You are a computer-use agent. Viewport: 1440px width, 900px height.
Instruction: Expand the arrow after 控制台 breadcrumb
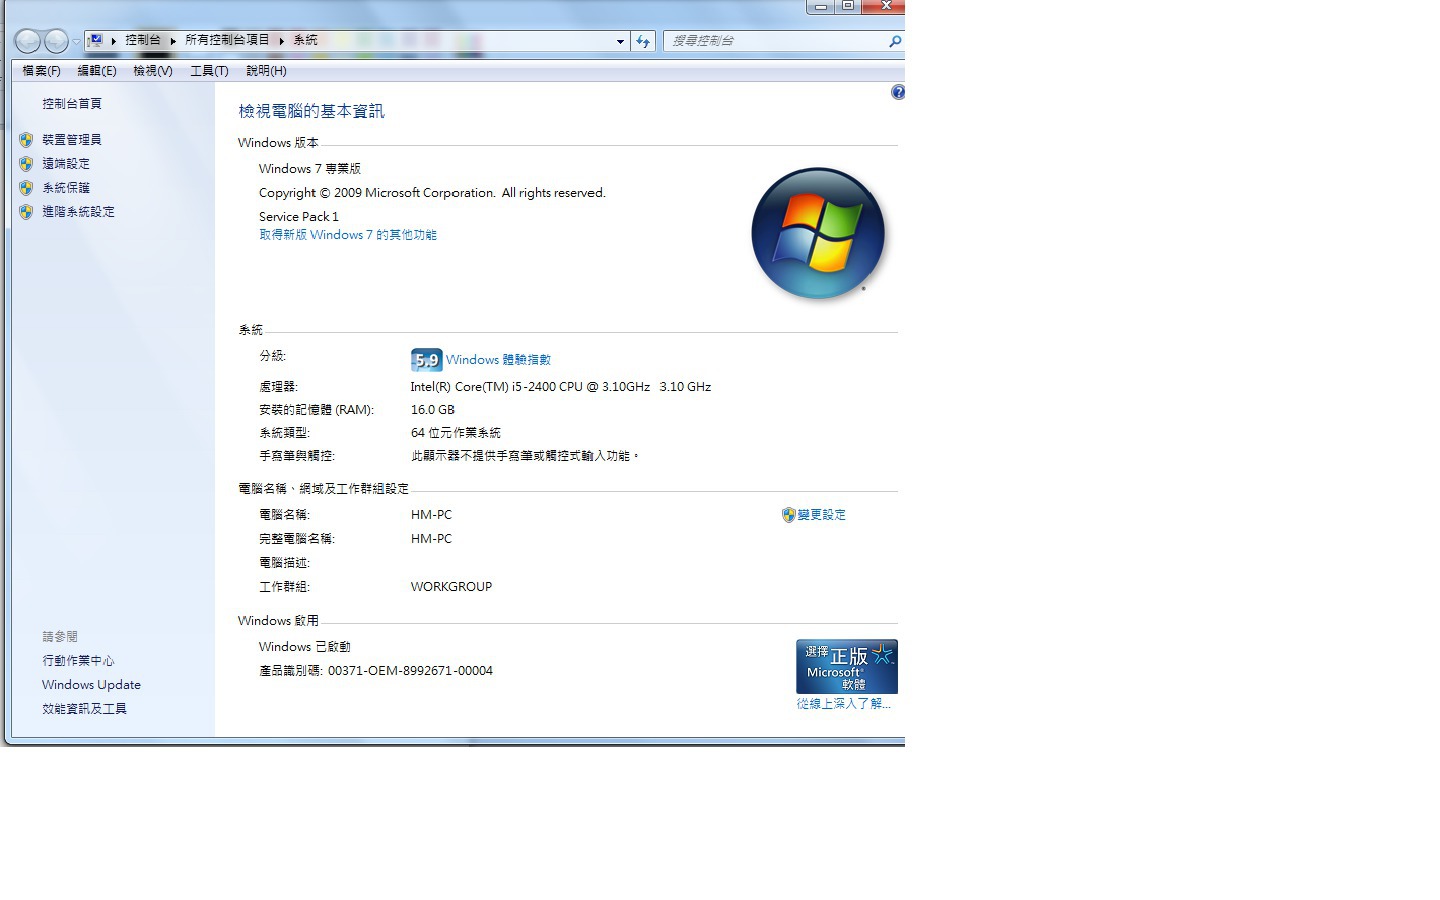[173, 40]
